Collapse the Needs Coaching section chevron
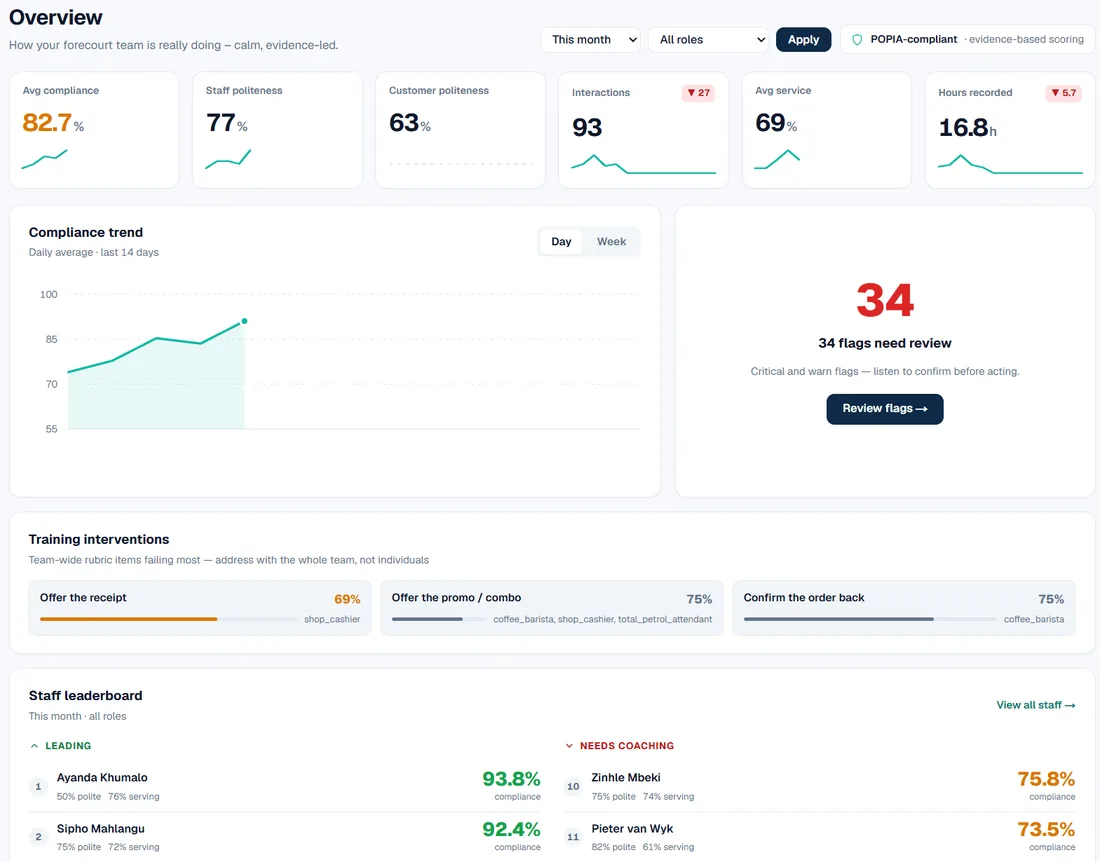Image resolution: width=1100 pixels, height=862 pixels. (x=569, y=746)
